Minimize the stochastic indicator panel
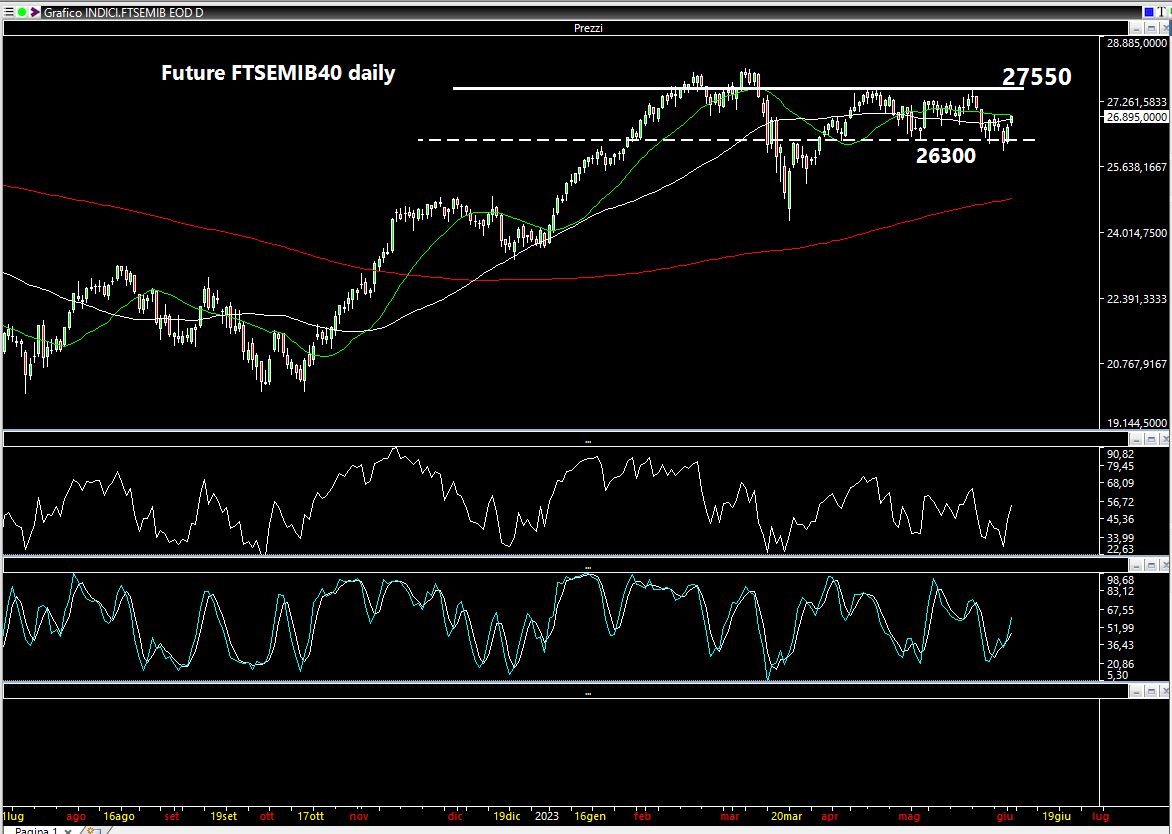 point(1136,566)
